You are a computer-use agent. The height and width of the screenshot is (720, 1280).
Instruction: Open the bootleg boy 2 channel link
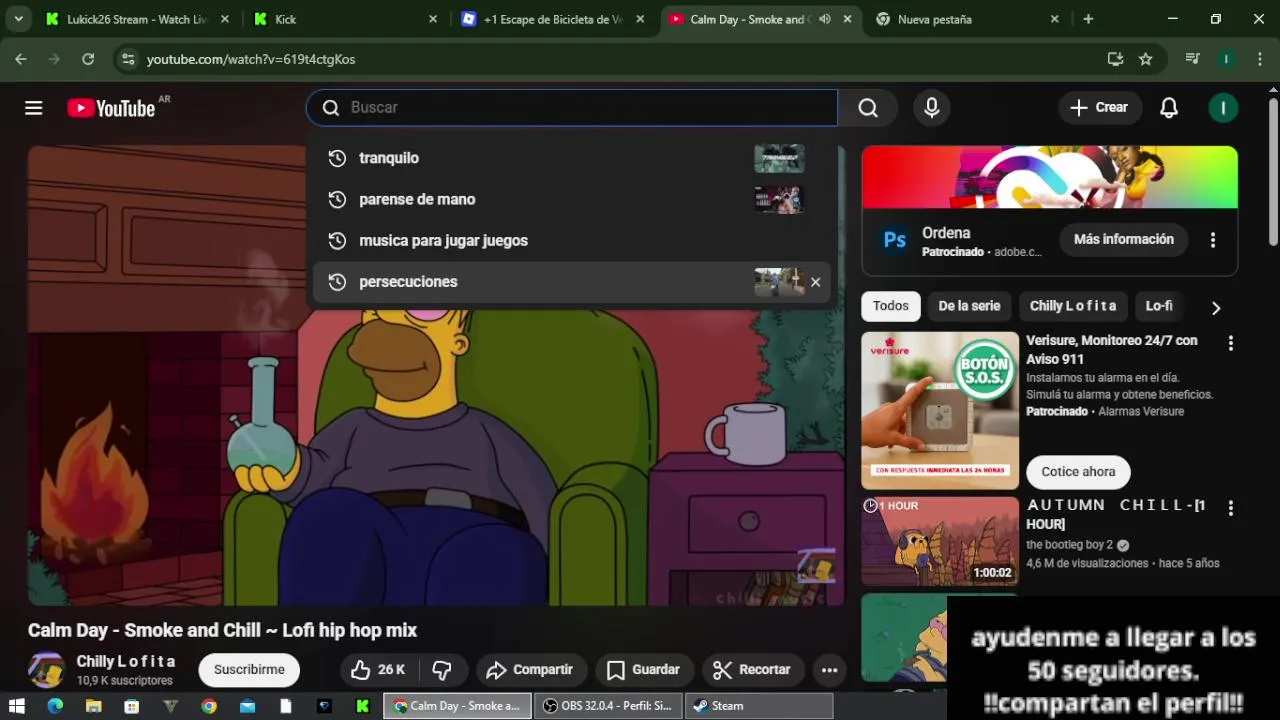pos(1070,545)
